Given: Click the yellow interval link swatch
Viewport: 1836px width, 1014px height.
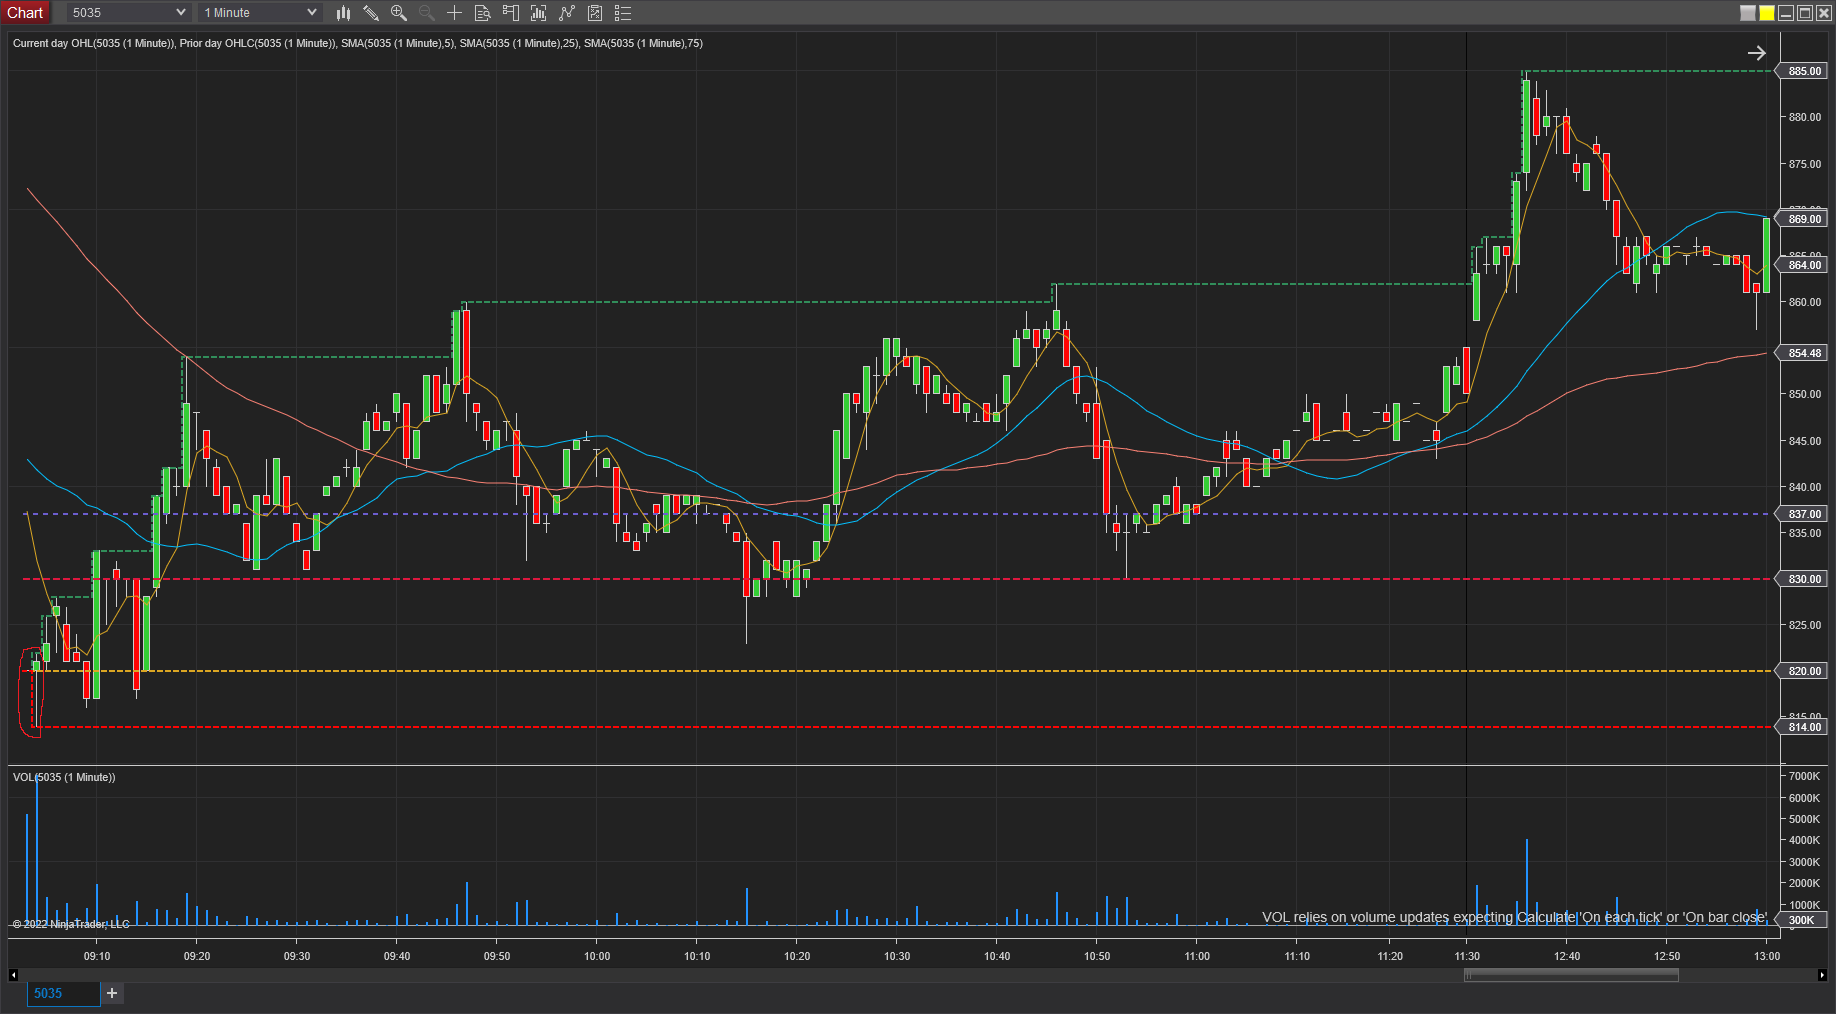Looking at the screenshot, I should pyautogui.click(x=1767, y=13).
